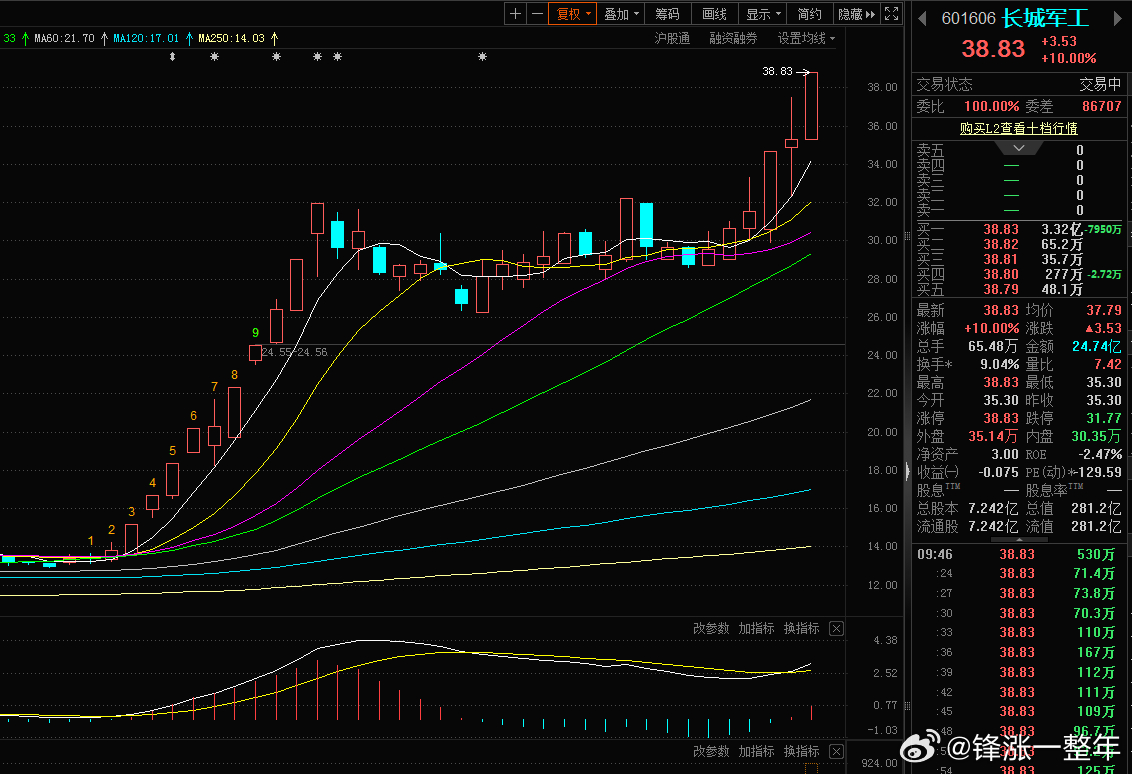Click the 买五 price 38.79 row
This screenshot has width=1132, height=774.
1019,289
